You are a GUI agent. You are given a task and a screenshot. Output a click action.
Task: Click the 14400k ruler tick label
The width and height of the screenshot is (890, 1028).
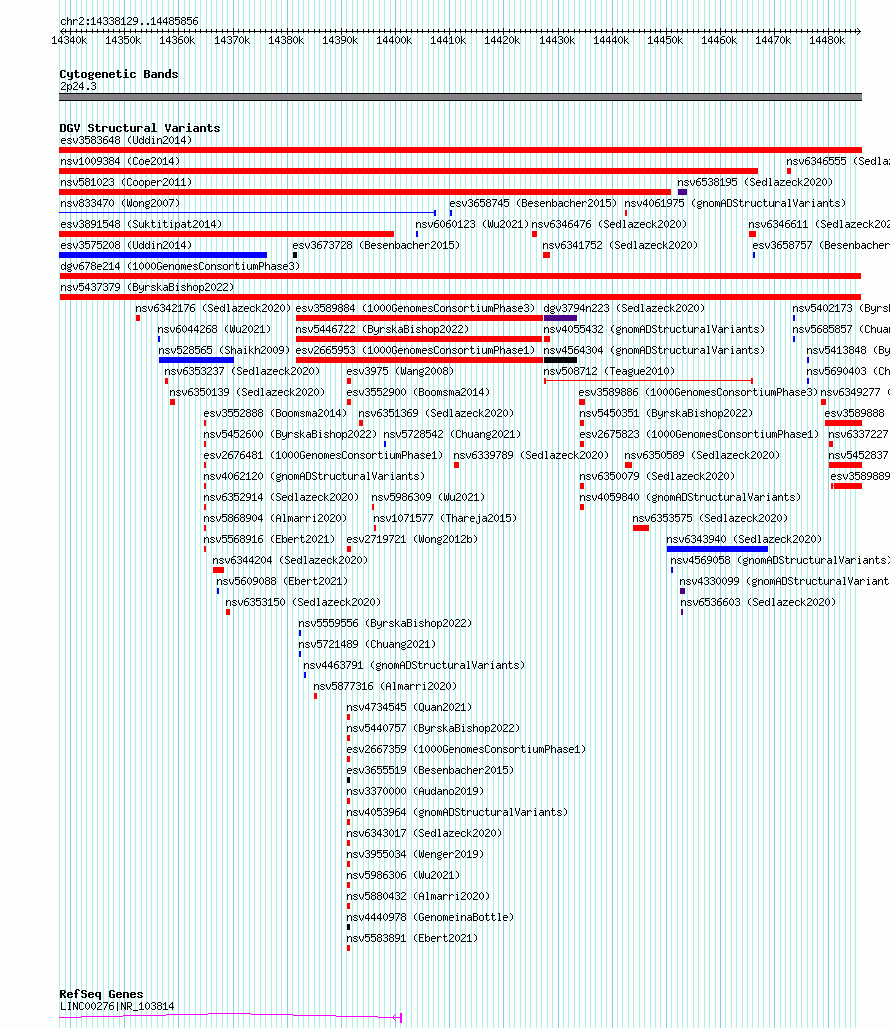pyautogui.click(x=394, y=41)
